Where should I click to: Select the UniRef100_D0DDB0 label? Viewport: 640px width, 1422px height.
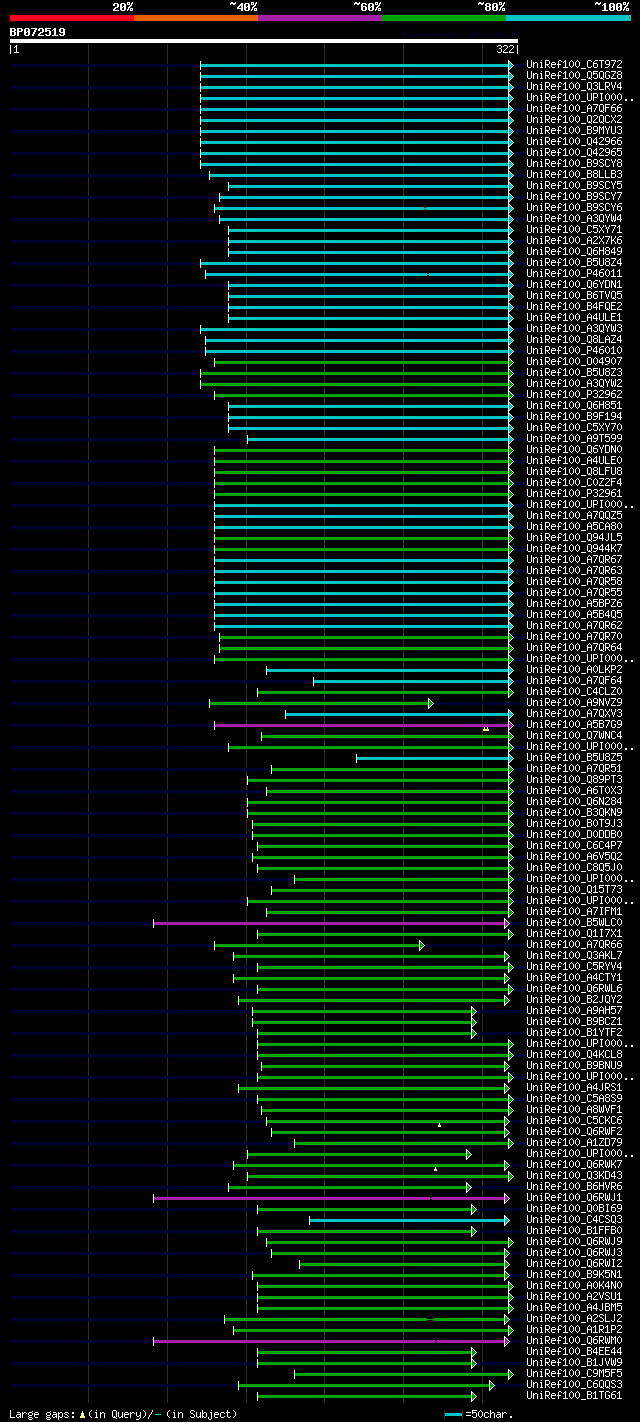tap(574, 834)
